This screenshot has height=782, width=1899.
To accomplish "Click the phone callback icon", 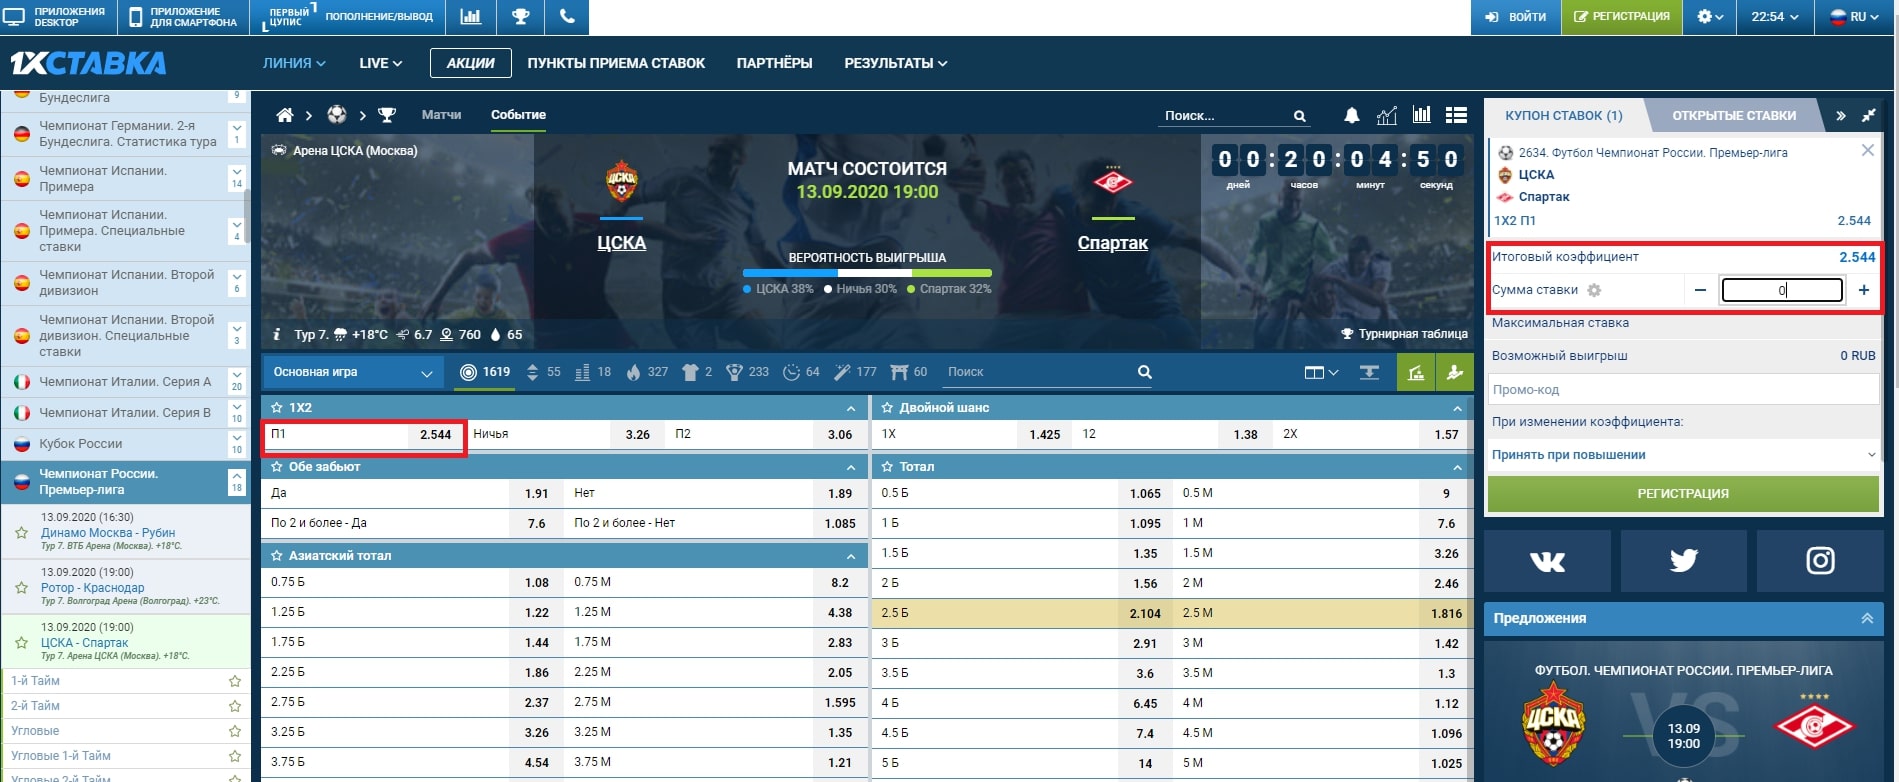I will pyautogui.click(x=567, y=17).
